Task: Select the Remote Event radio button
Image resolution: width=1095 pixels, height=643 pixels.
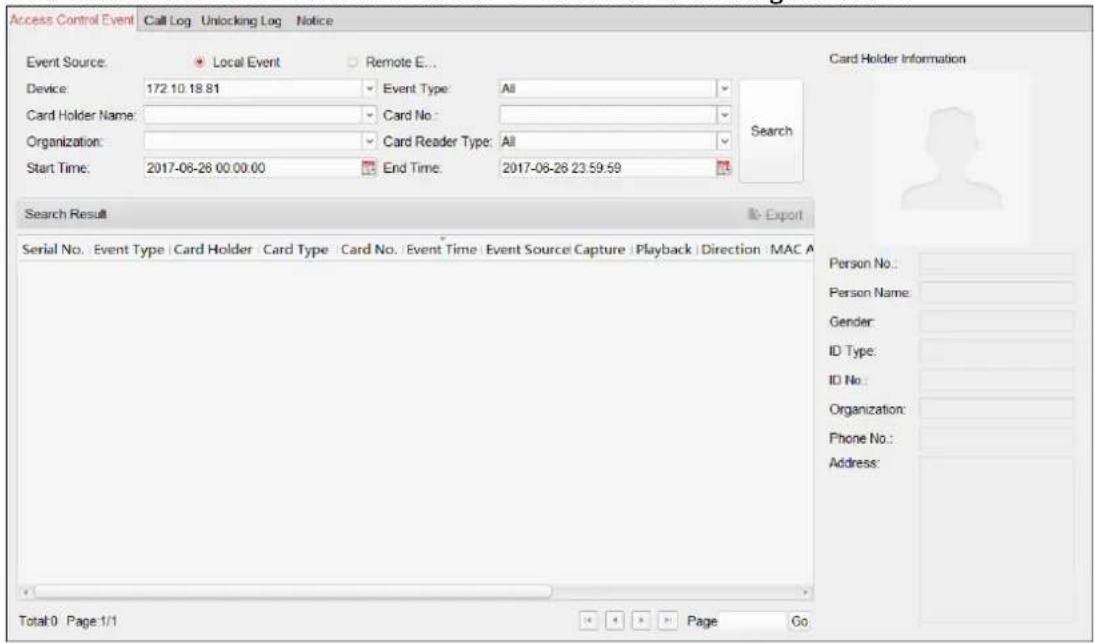Action: (x=354, y=62)
